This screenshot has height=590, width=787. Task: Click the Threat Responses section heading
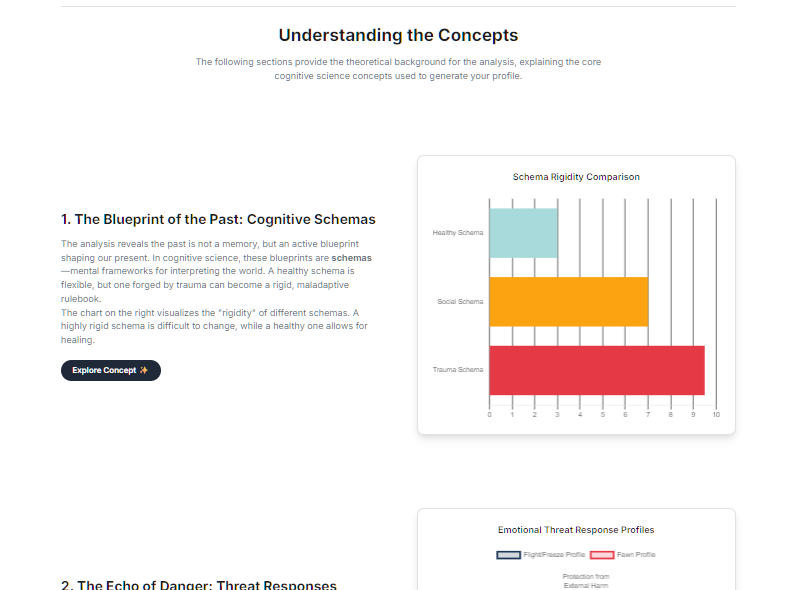[199, 585]
